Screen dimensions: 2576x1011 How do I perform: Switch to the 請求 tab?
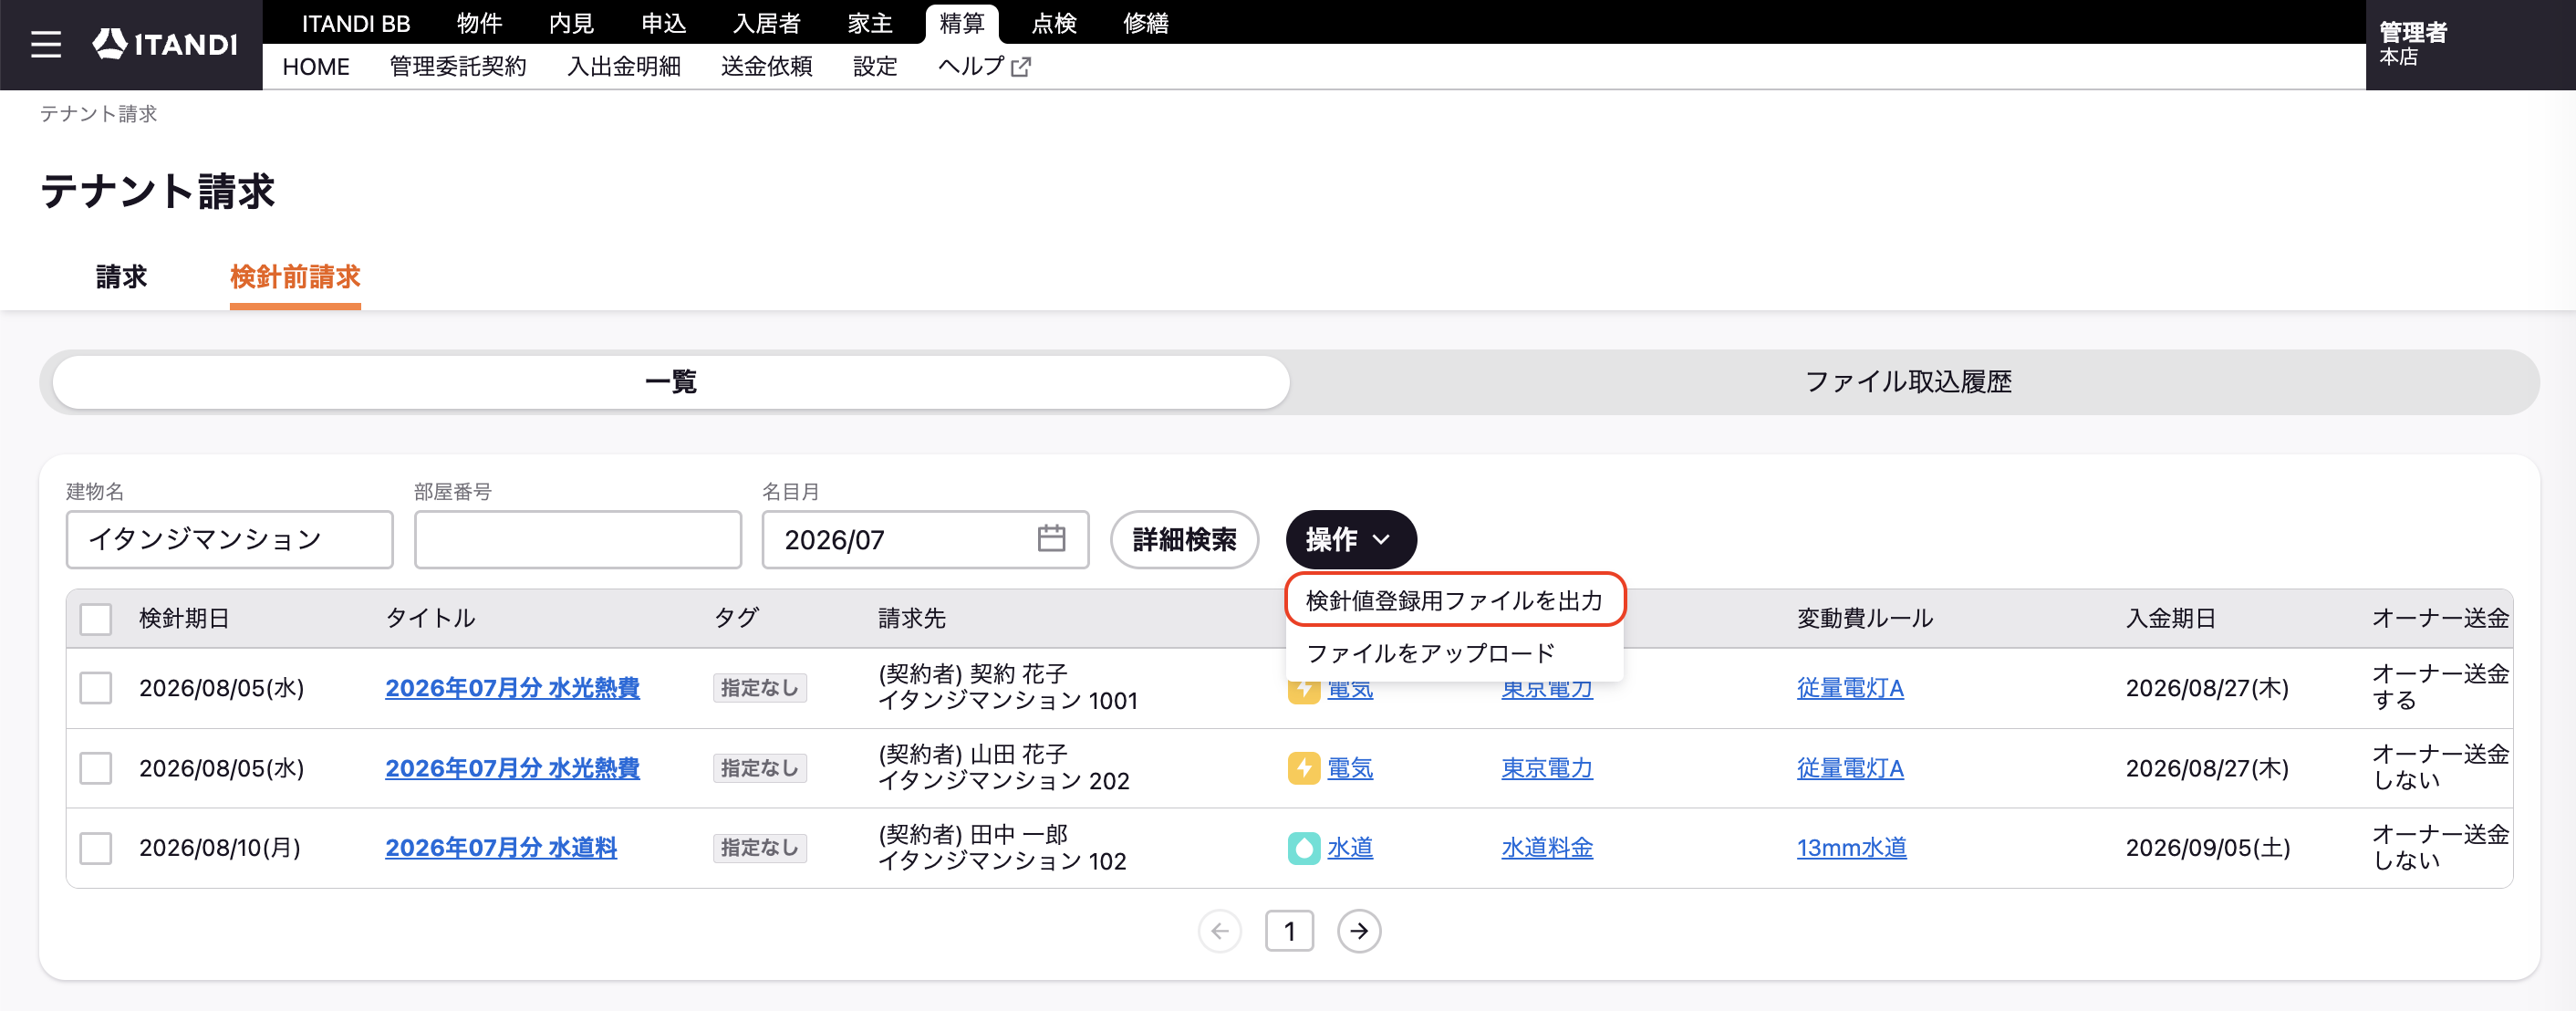tap(121, 277)
